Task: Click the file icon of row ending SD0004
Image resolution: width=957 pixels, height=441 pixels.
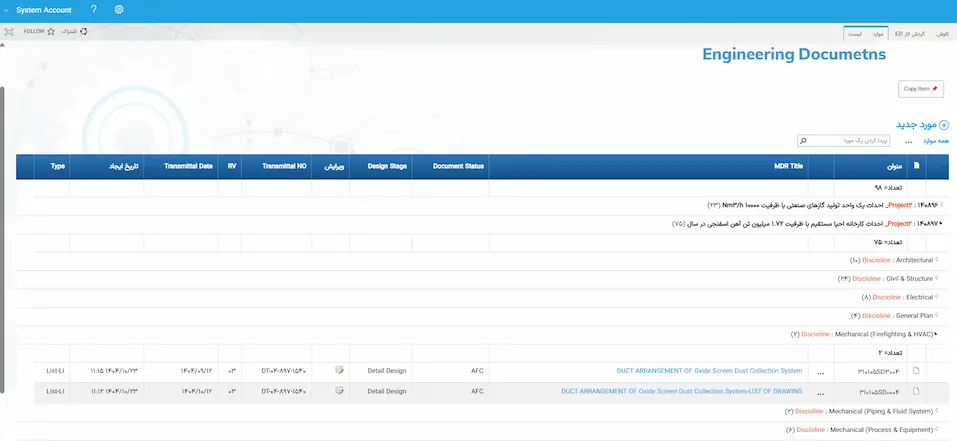Action: (x=915, y=391)
